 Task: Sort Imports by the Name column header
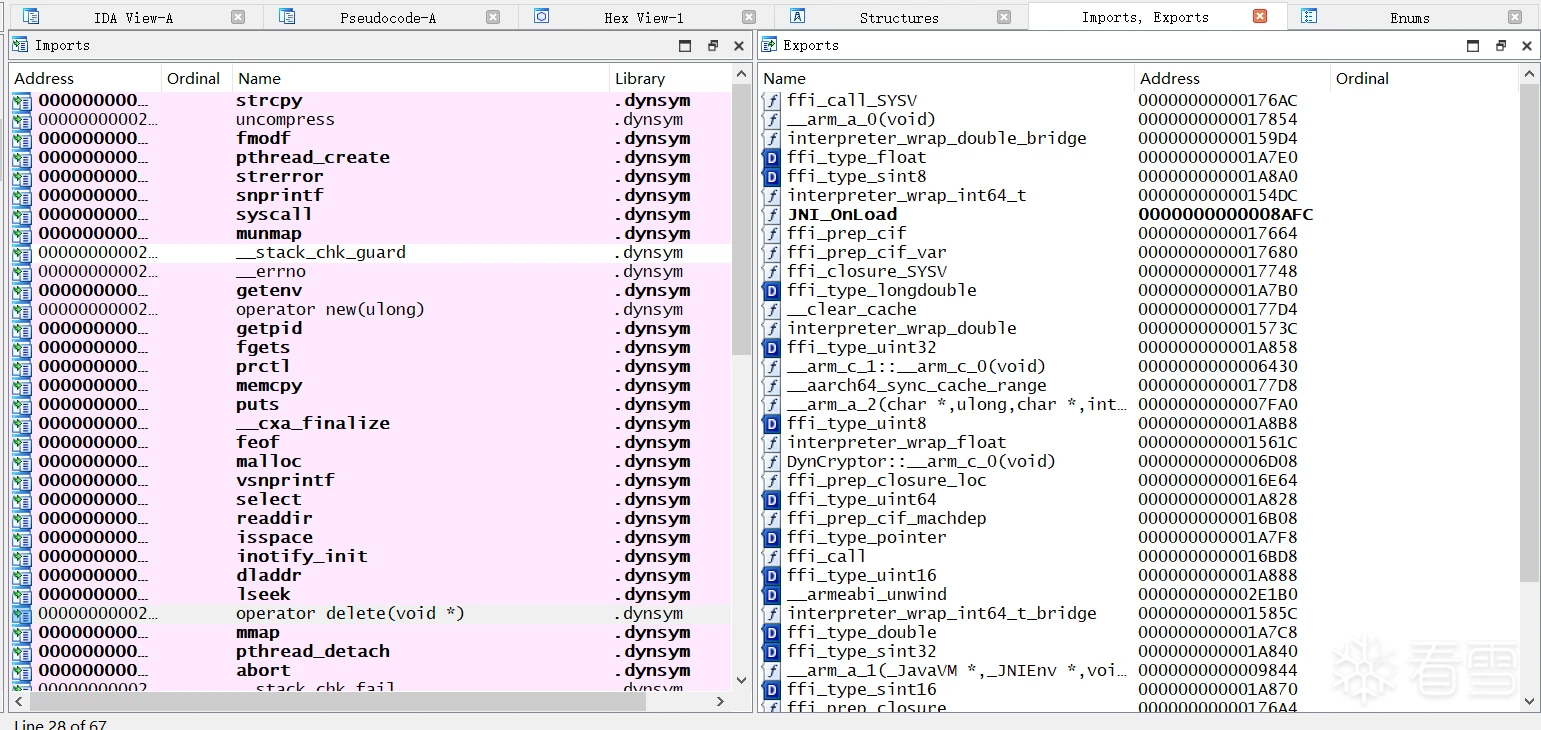[x=421, y=78]
